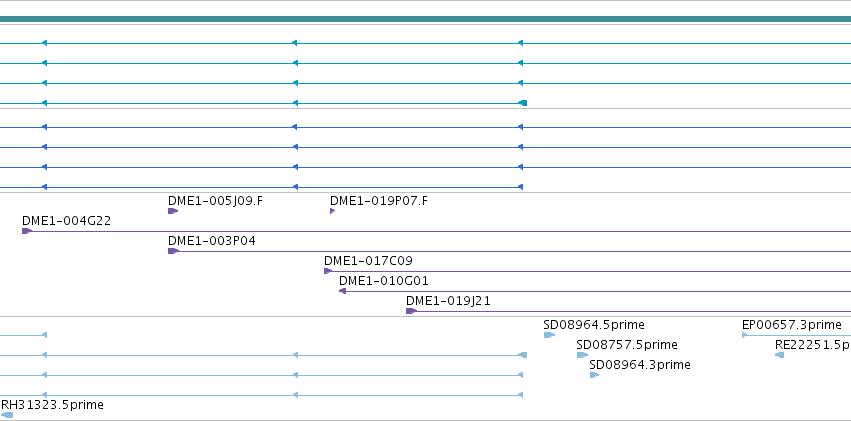Select the DME1-017C09 clone label
The image size is (851, 421).
click(x=368, y=261)
